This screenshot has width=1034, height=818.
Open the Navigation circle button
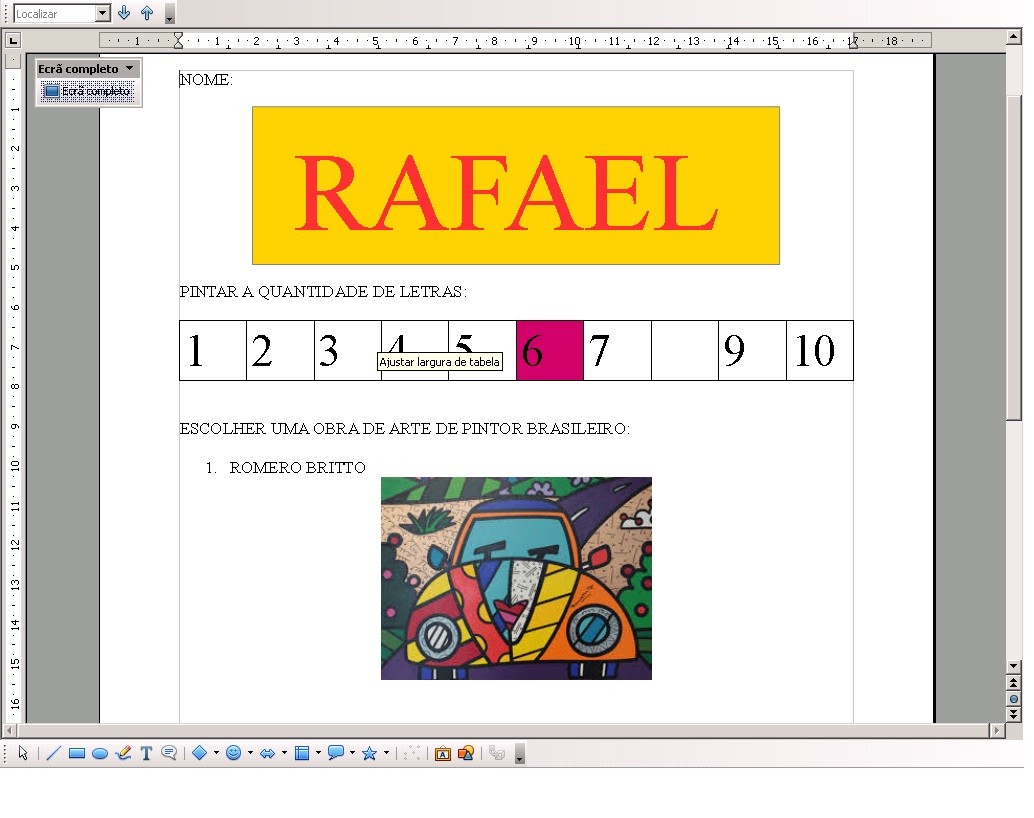point(1014,699)
